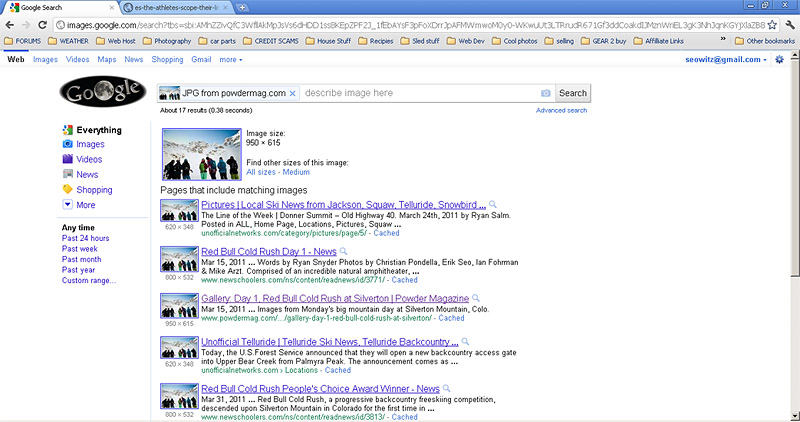Image resolution: width=800 pixels, height=422 pixels.
Task: Open the Google settings gear menu
Action: click(780, 60)
